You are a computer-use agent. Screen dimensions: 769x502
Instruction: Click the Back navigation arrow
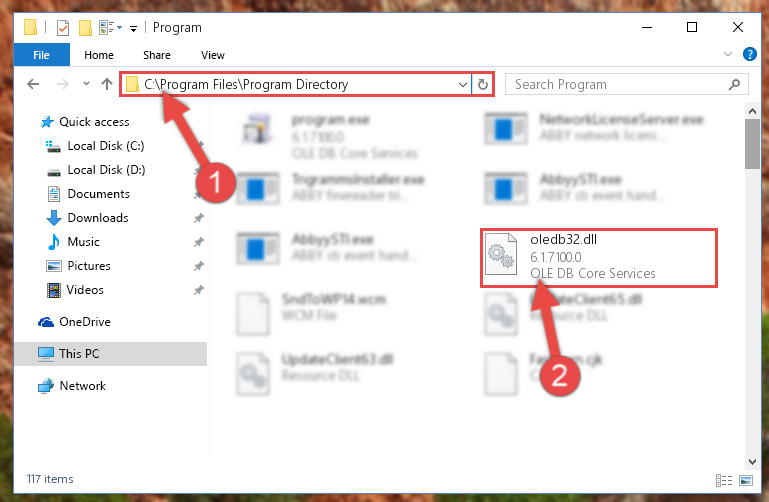pos(33,84)
